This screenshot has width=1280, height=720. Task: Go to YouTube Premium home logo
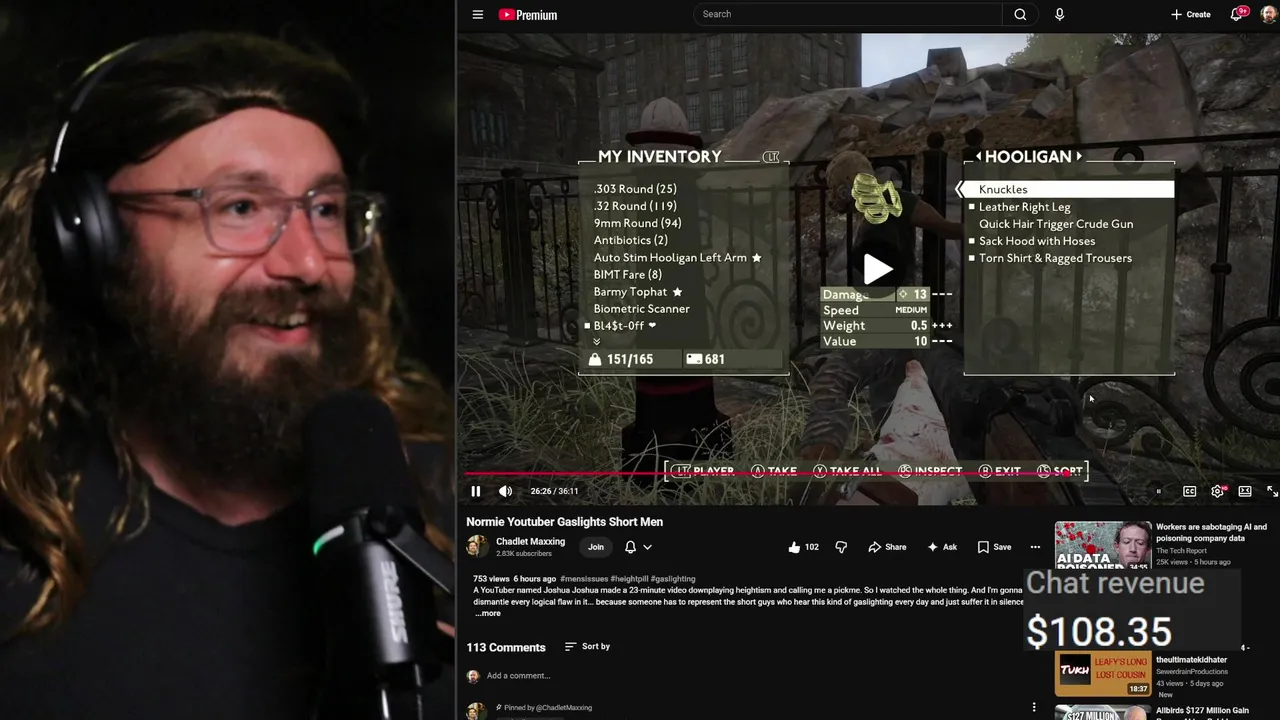(x=528, y=15)
